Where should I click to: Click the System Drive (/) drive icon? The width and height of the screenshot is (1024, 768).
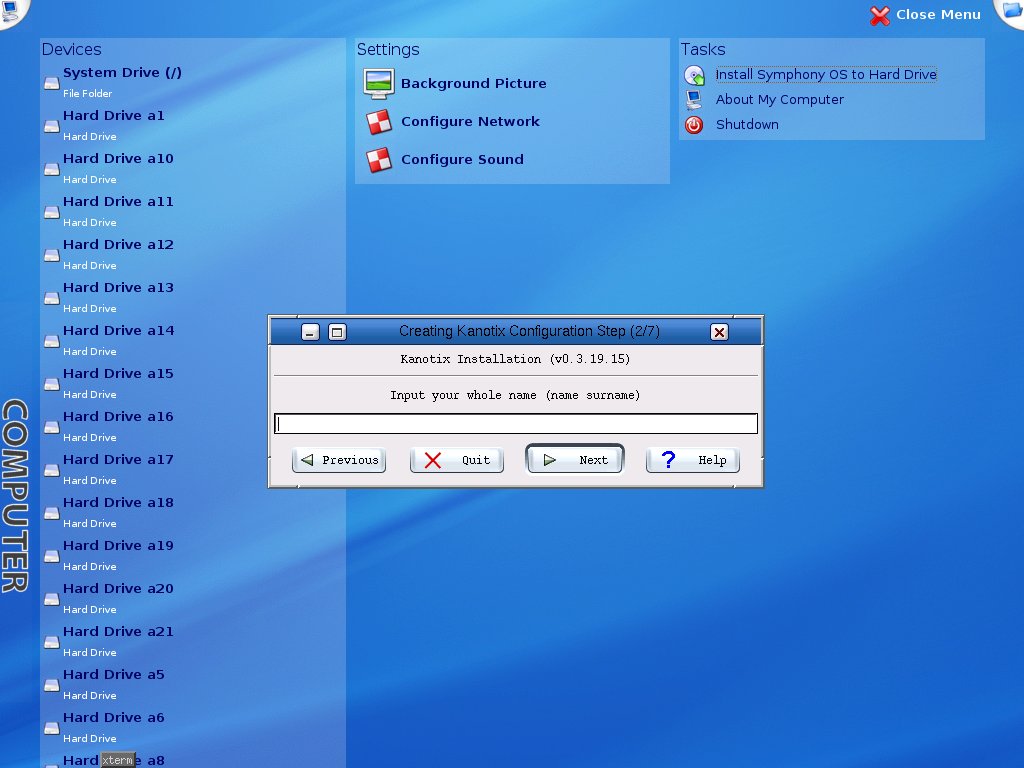coord(52,83)
